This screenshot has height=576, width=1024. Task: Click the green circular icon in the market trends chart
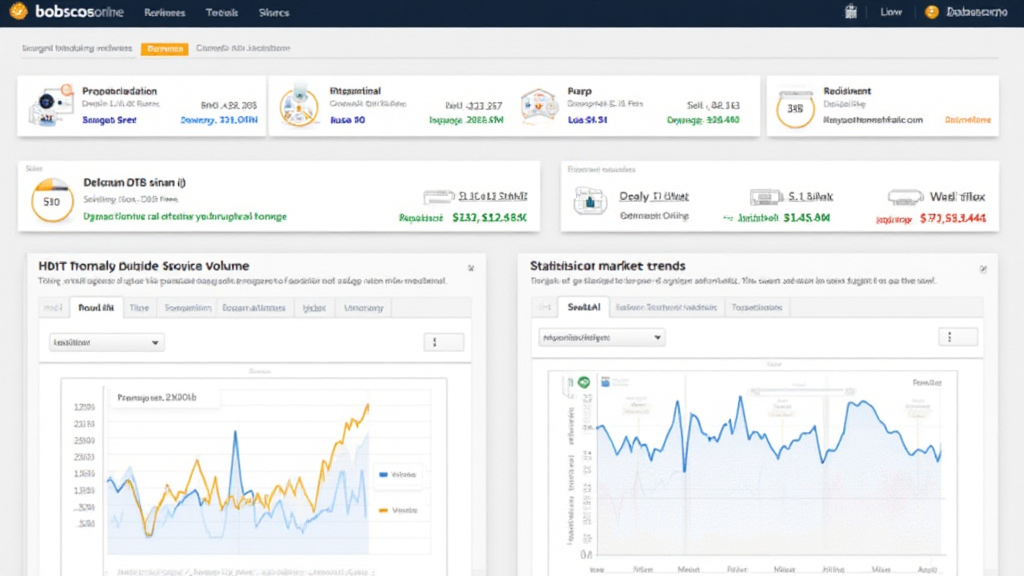coord(583,381)
